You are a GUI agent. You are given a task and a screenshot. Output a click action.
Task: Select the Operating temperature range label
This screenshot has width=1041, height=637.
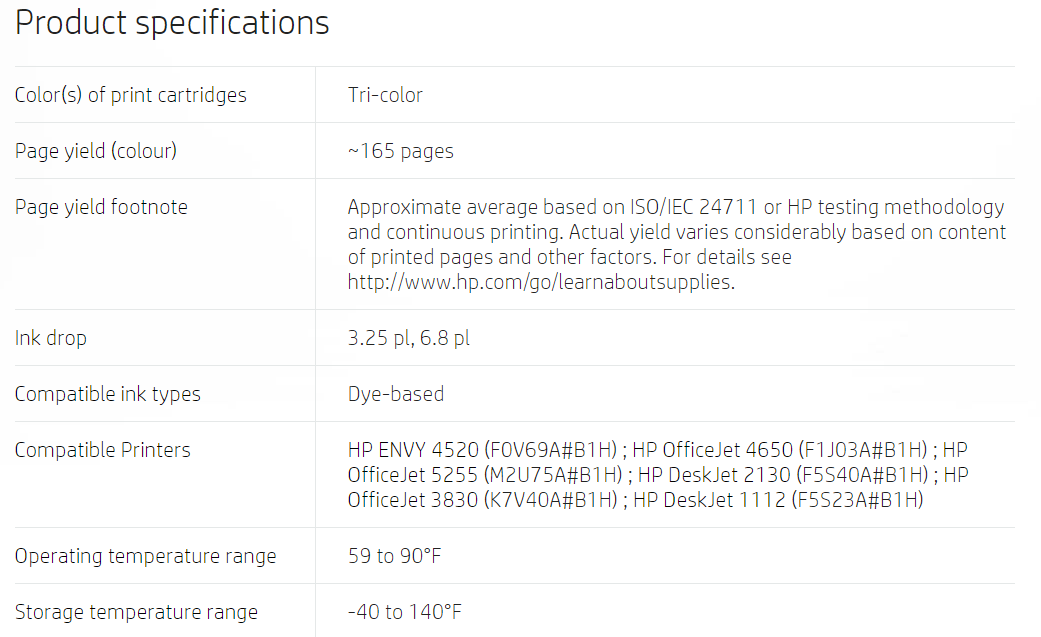pos(145,556)
